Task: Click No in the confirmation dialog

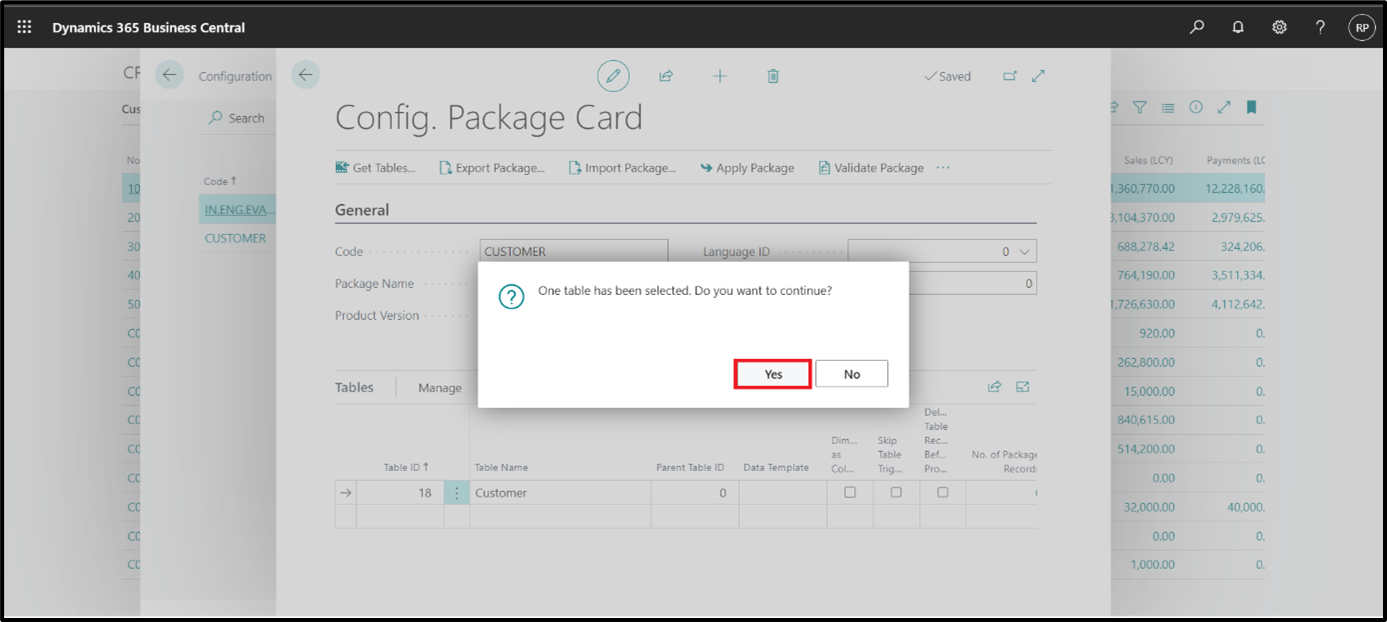Action: click(851, 374)
